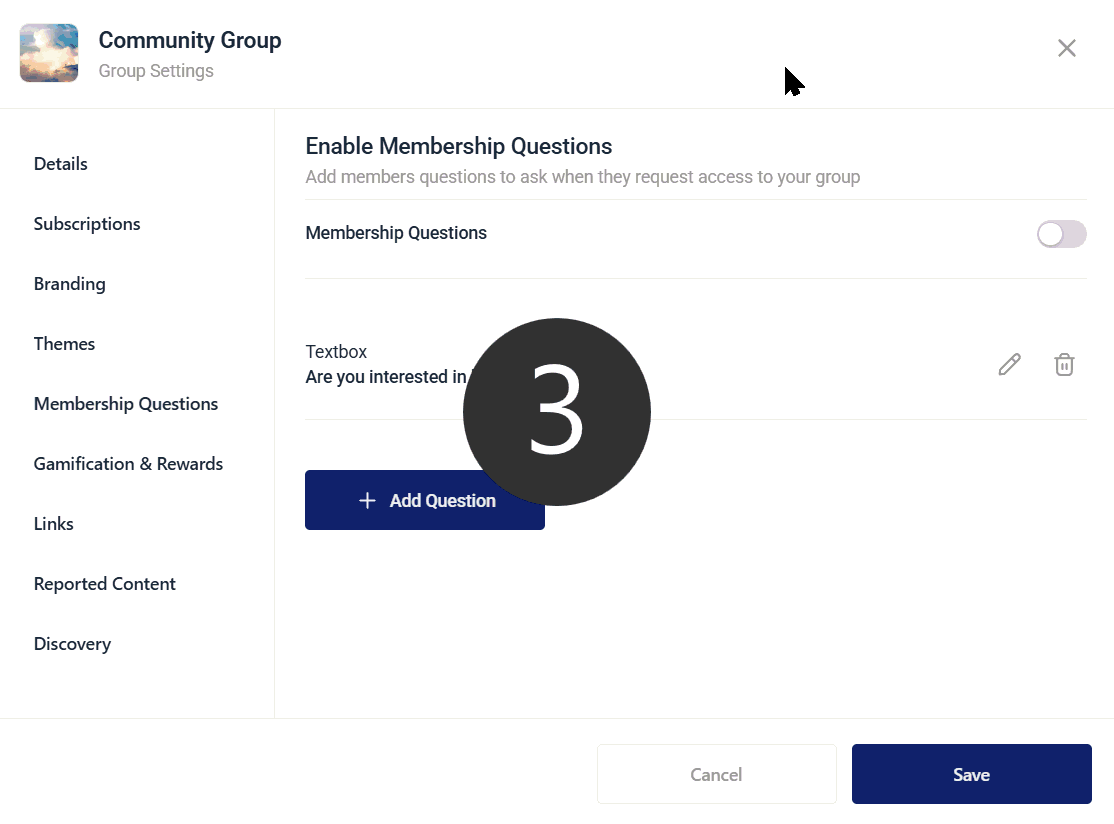This screenshot has width=1114, height=824.
Task: Click the pencil edit icon for Textbox question
Action: [1010, 364]
